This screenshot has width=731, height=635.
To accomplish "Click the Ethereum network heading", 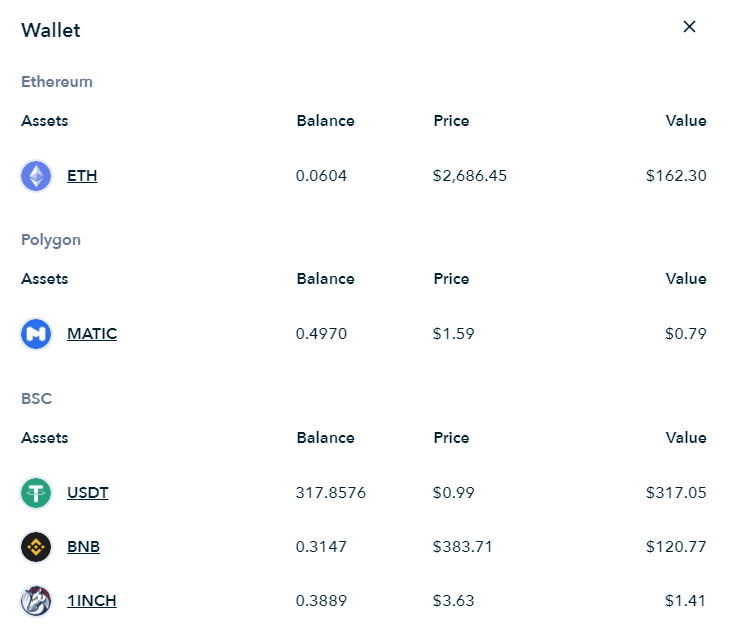I will (x=57, y=82).
